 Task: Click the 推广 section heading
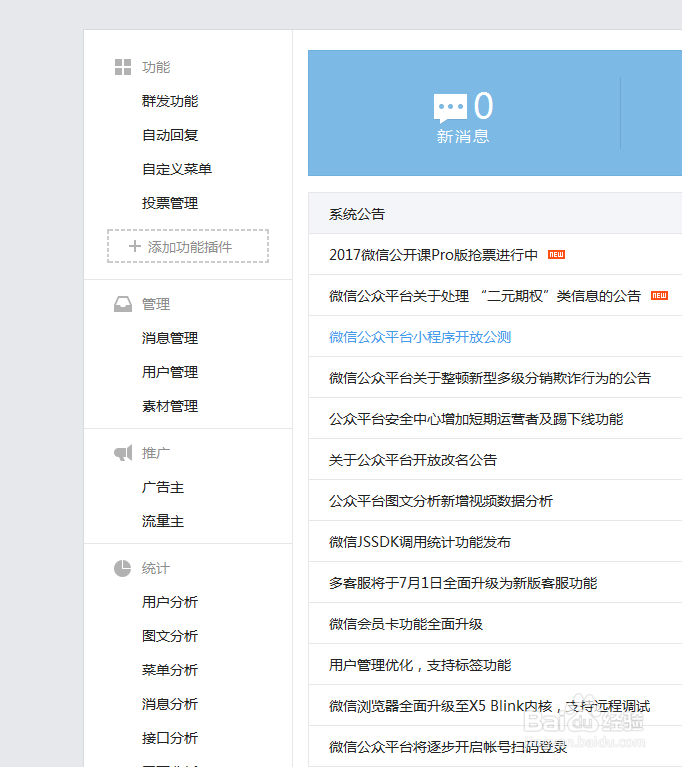156,453
